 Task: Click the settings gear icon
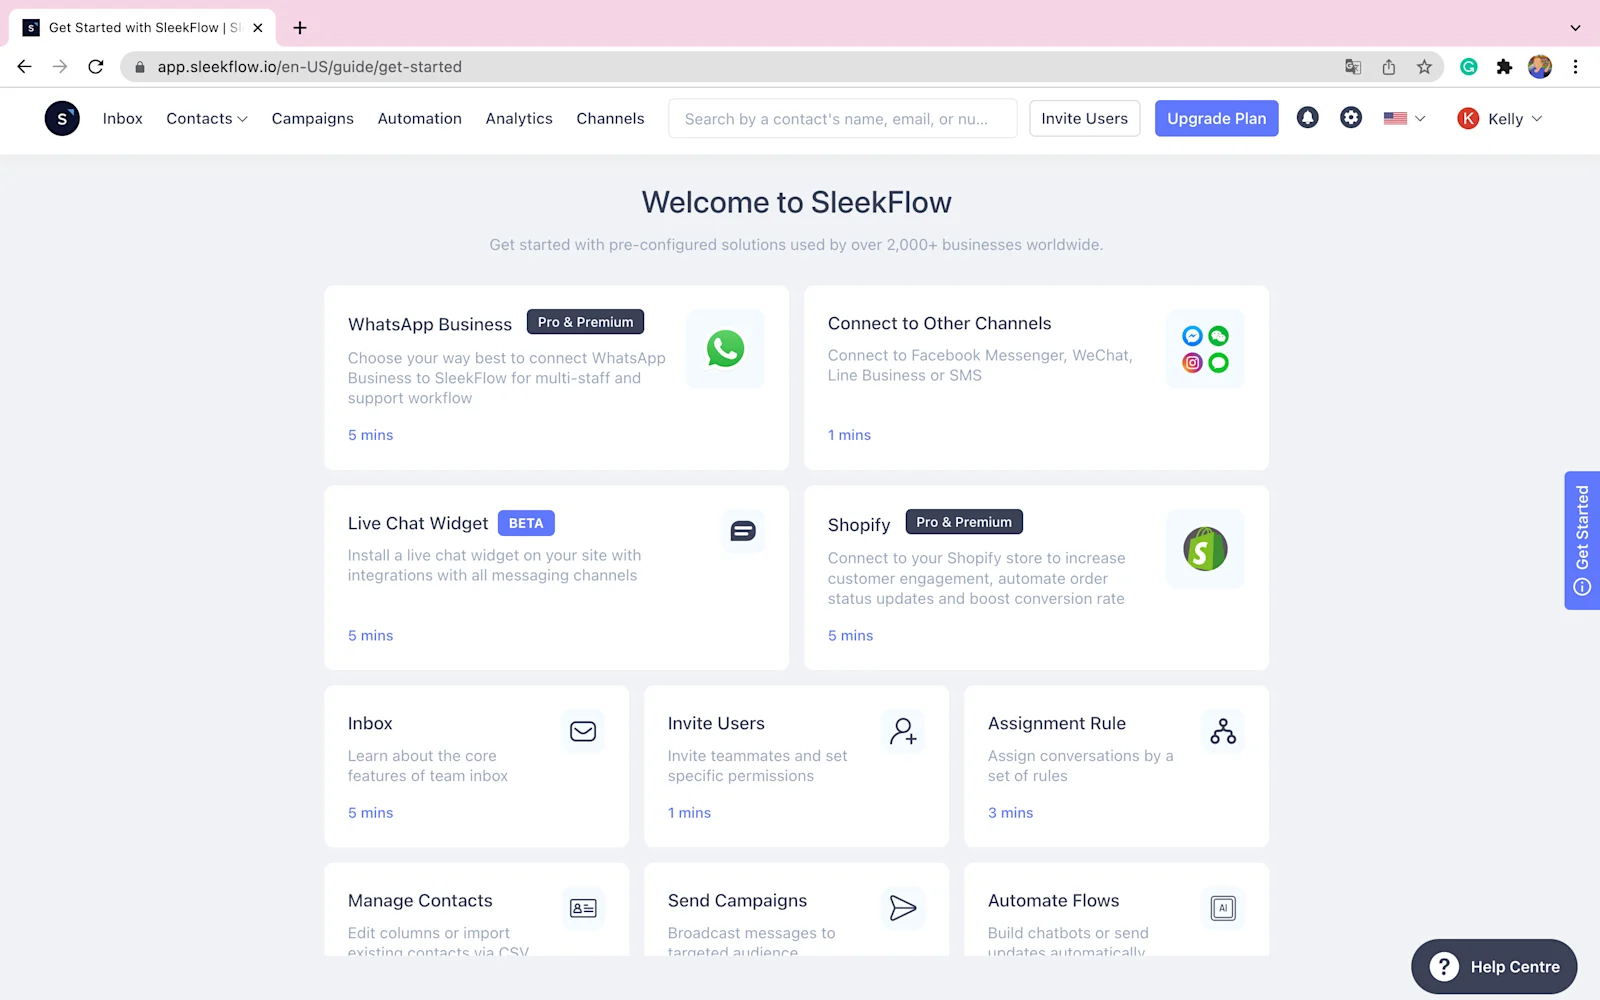click(1351, 118)
